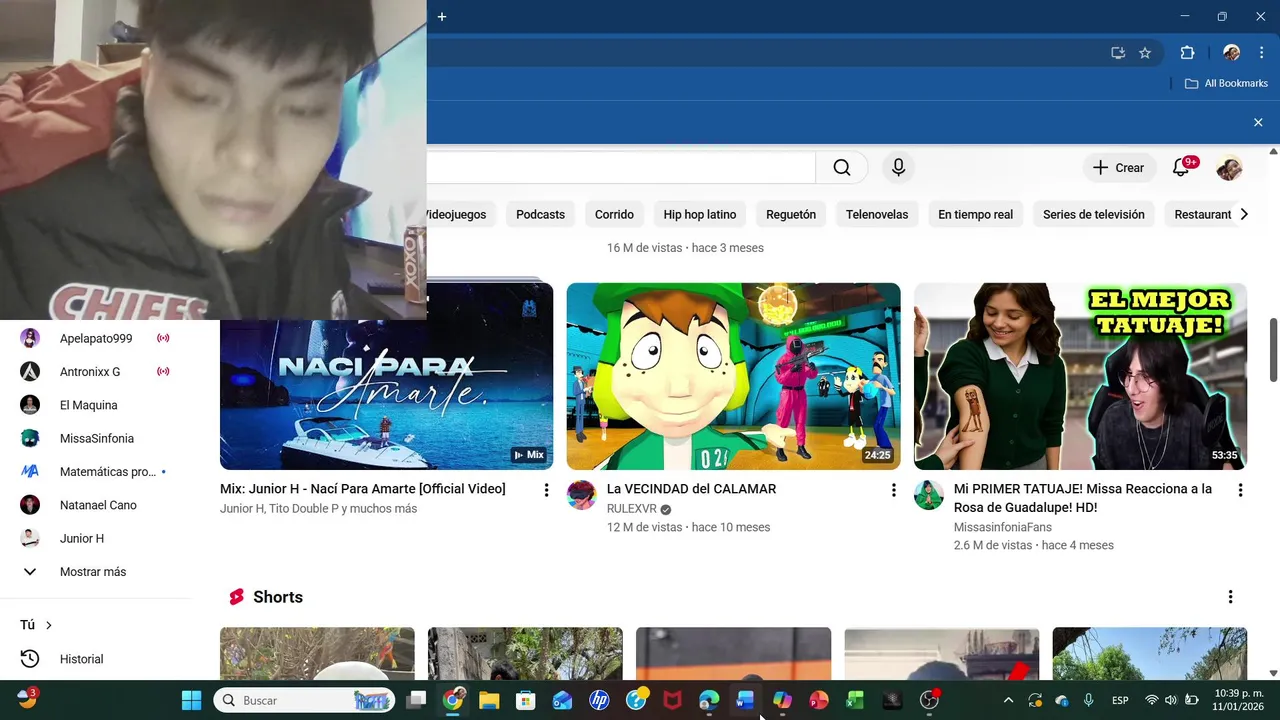This screenshot has width=1280, height=720.
Task: Select the Reguetón filter chip
Action: click(x=791, y=214)
